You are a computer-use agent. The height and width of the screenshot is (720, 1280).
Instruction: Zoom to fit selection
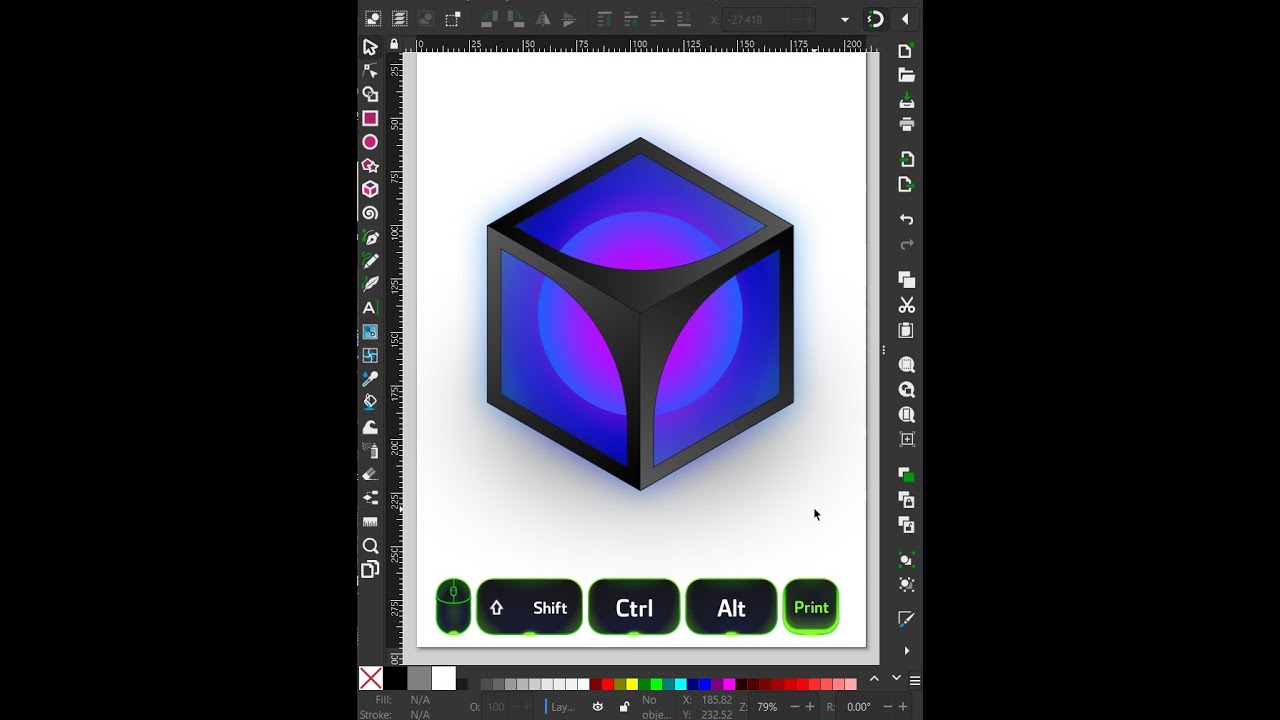[906, 364]
